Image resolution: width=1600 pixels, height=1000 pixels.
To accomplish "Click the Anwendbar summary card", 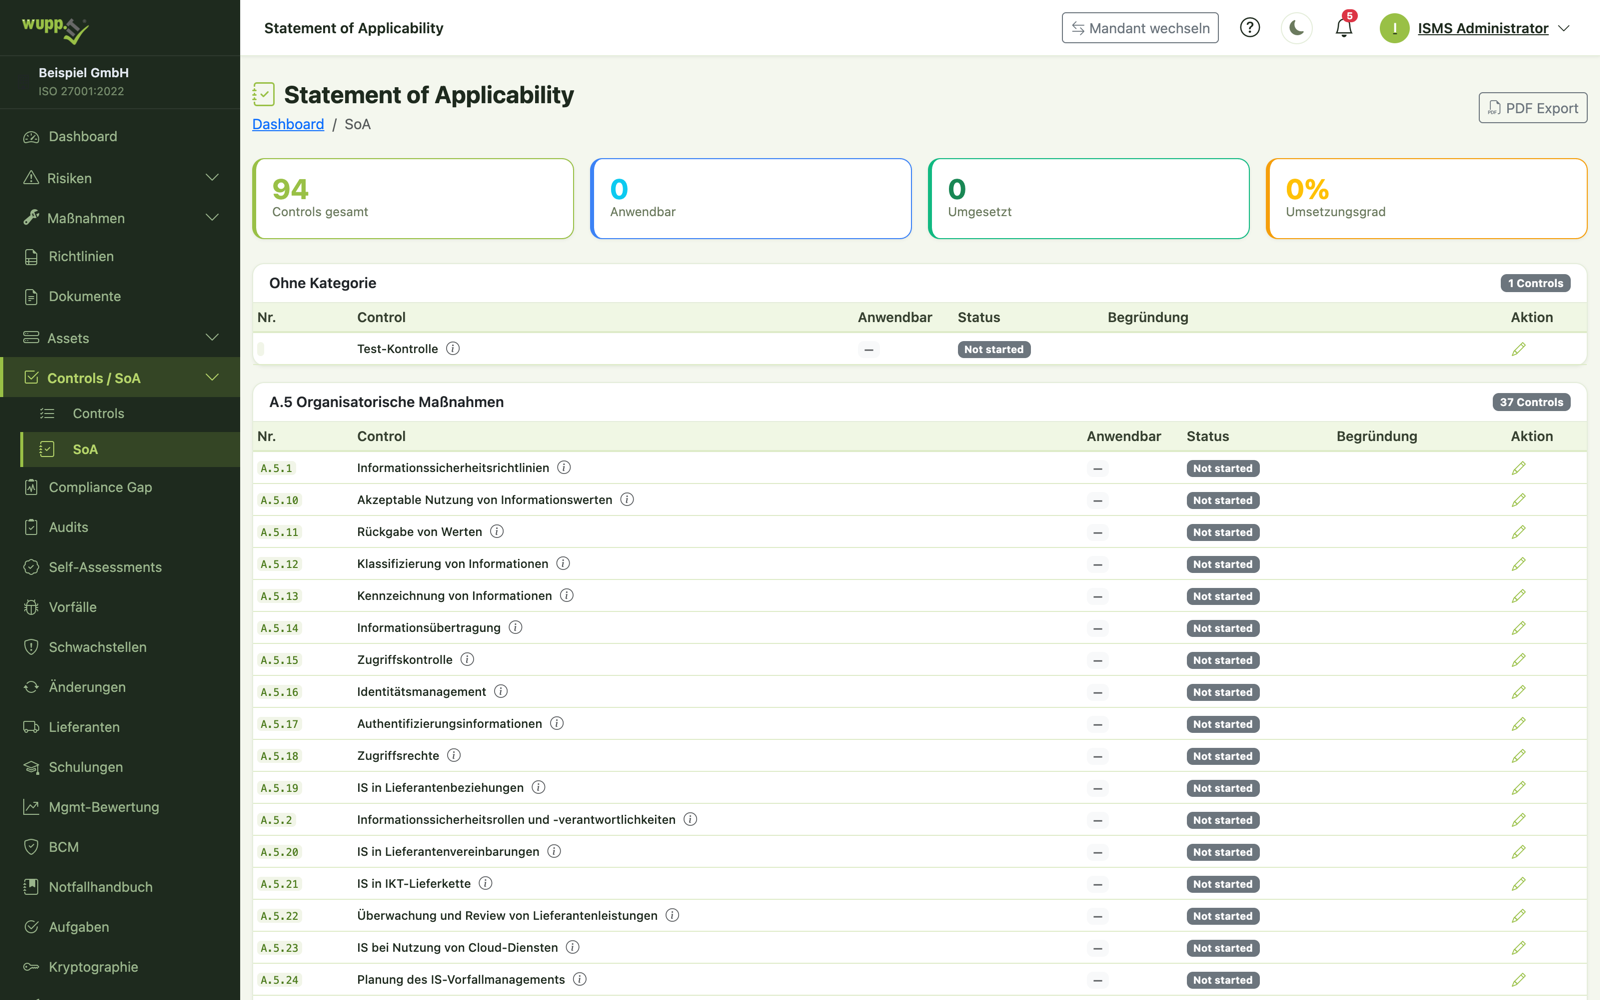I will coord(751,199).
